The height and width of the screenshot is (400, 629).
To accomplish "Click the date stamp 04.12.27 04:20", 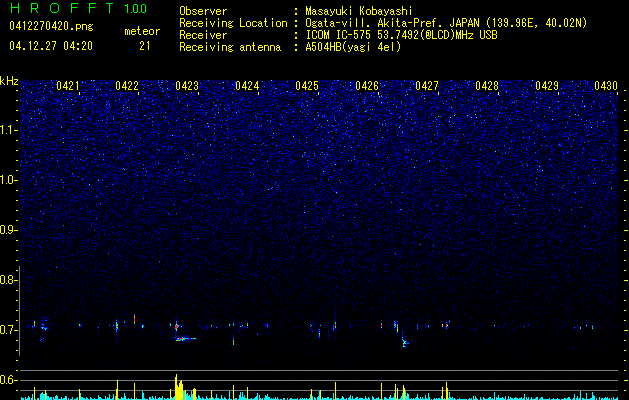I will tap(51, 46).
